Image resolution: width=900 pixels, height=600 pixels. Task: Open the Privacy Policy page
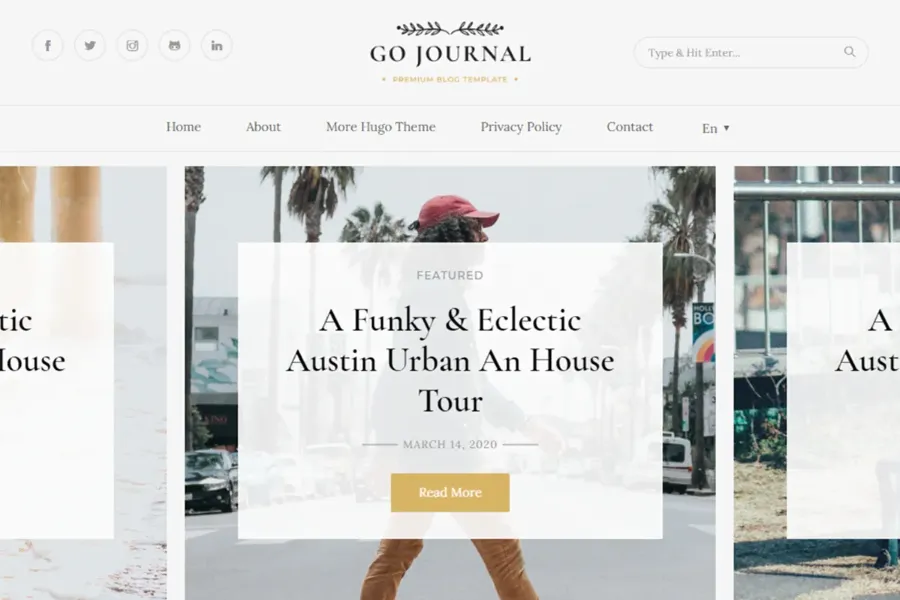521,127
